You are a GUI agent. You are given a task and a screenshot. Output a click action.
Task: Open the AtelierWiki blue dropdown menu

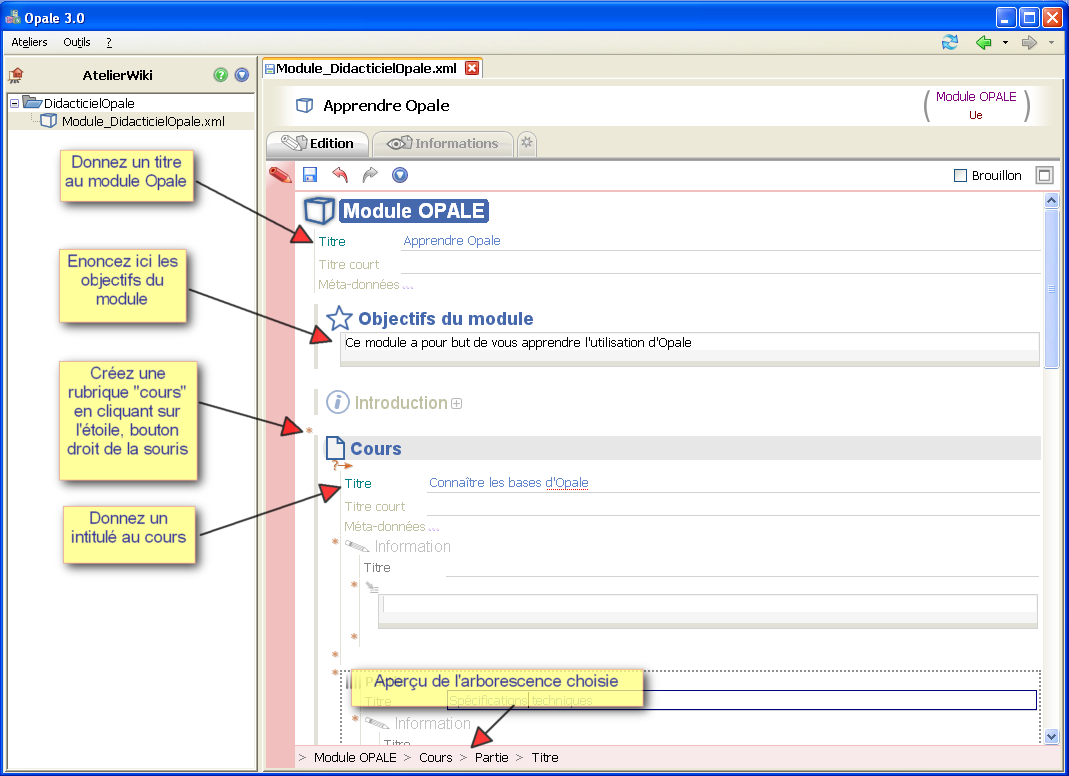(x=242, y=75)
